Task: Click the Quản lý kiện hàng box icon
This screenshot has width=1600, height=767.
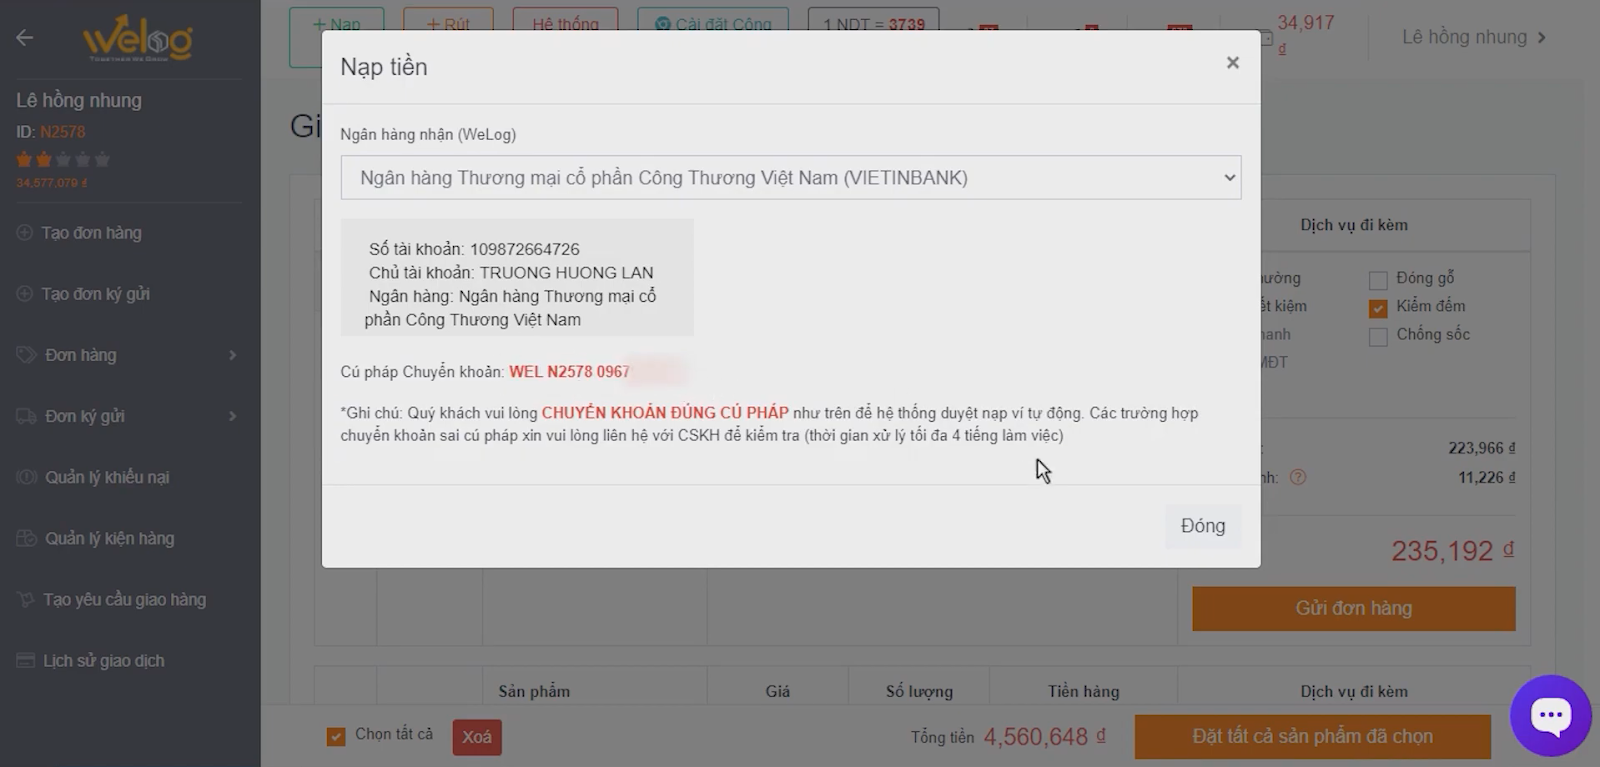Action: (26, 538)
